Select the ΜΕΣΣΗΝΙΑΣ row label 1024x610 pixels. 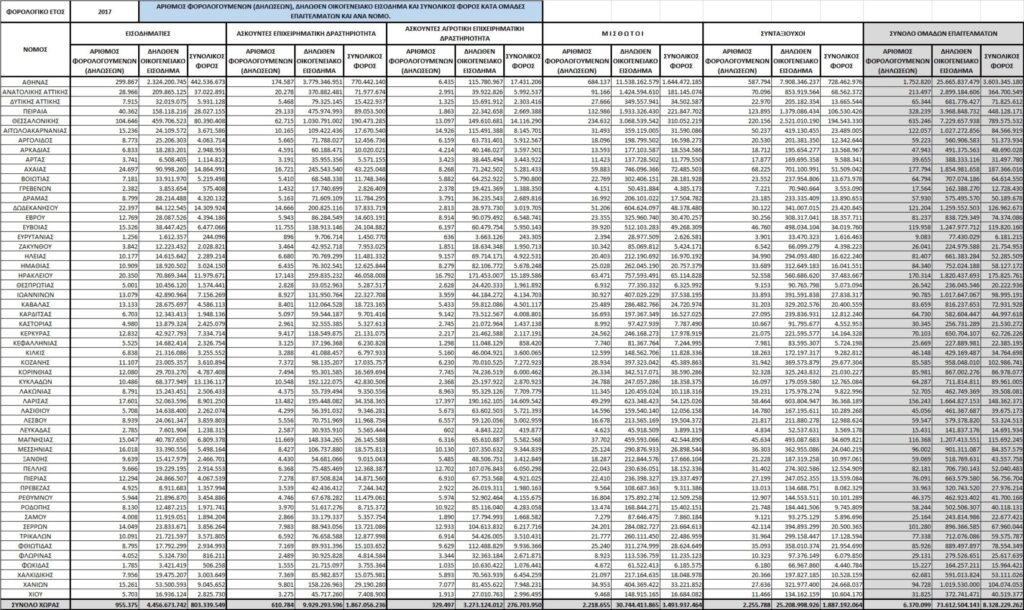[x=35, y=449]
